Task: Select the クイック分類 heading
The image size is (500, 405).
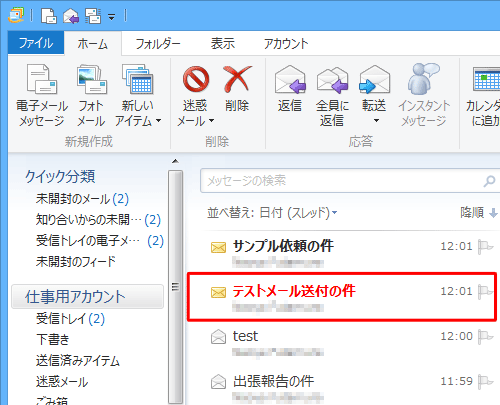Action: (60, 176)
